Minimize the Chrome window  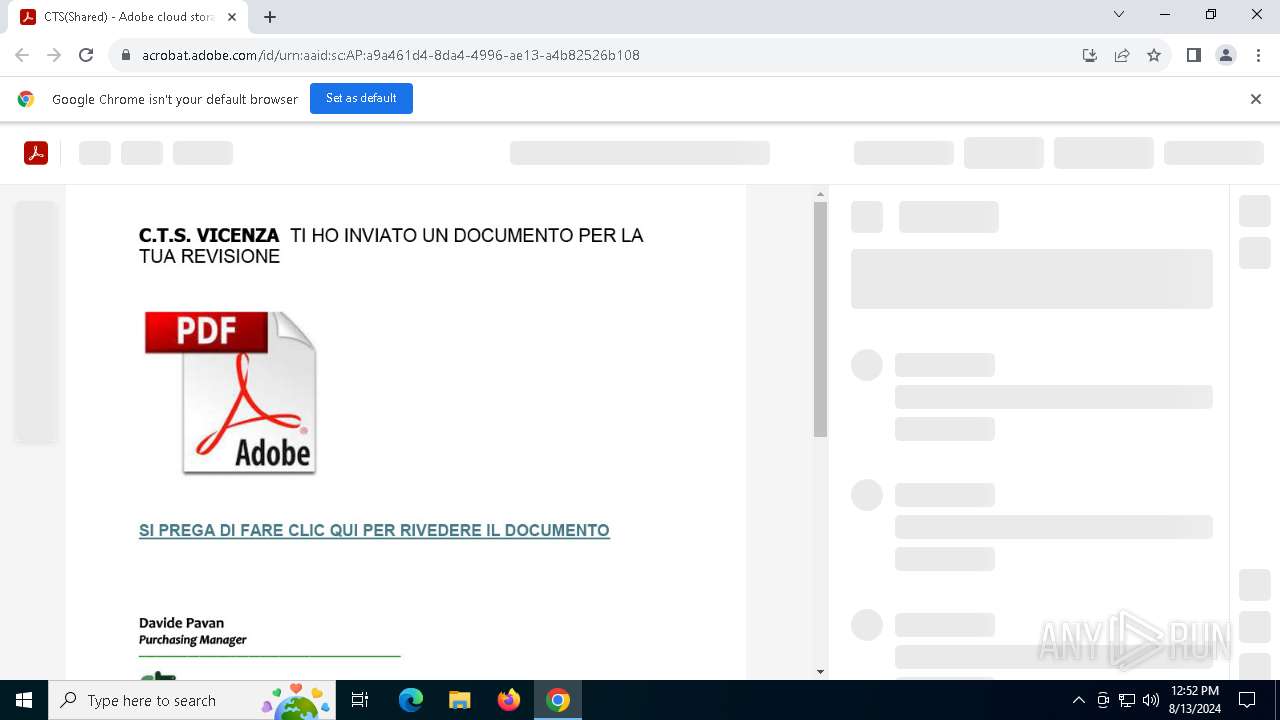click(1165, 15)
